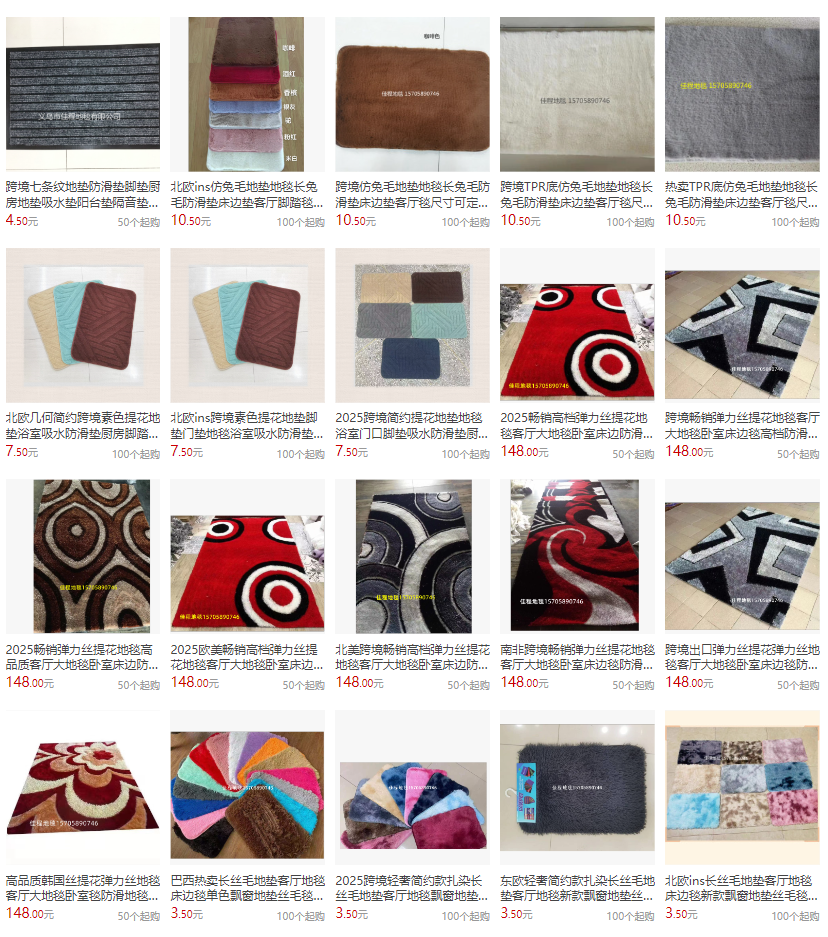Open the white TPR faux fur rug image
828x937 pixels.
[x=577, y=94]
